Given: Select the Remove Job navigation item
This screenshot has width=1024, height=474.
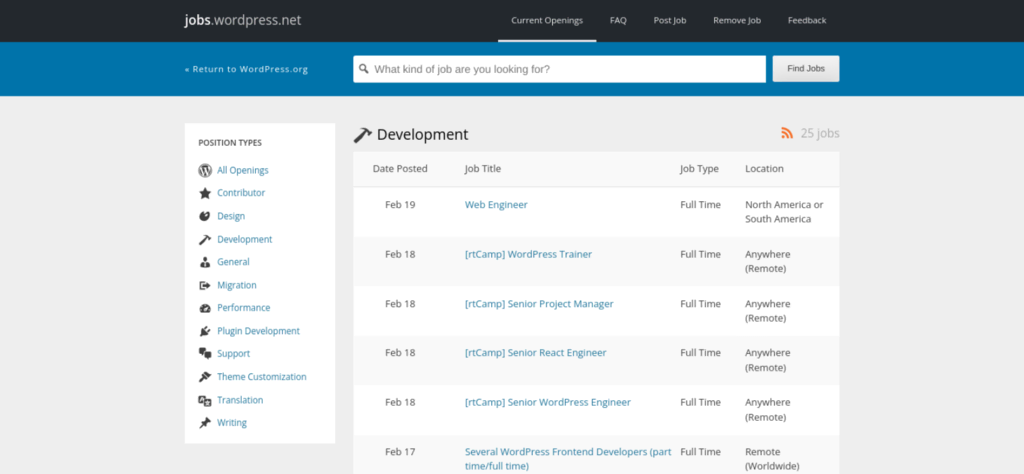Looking at the screenshot, I should point(737,20).
